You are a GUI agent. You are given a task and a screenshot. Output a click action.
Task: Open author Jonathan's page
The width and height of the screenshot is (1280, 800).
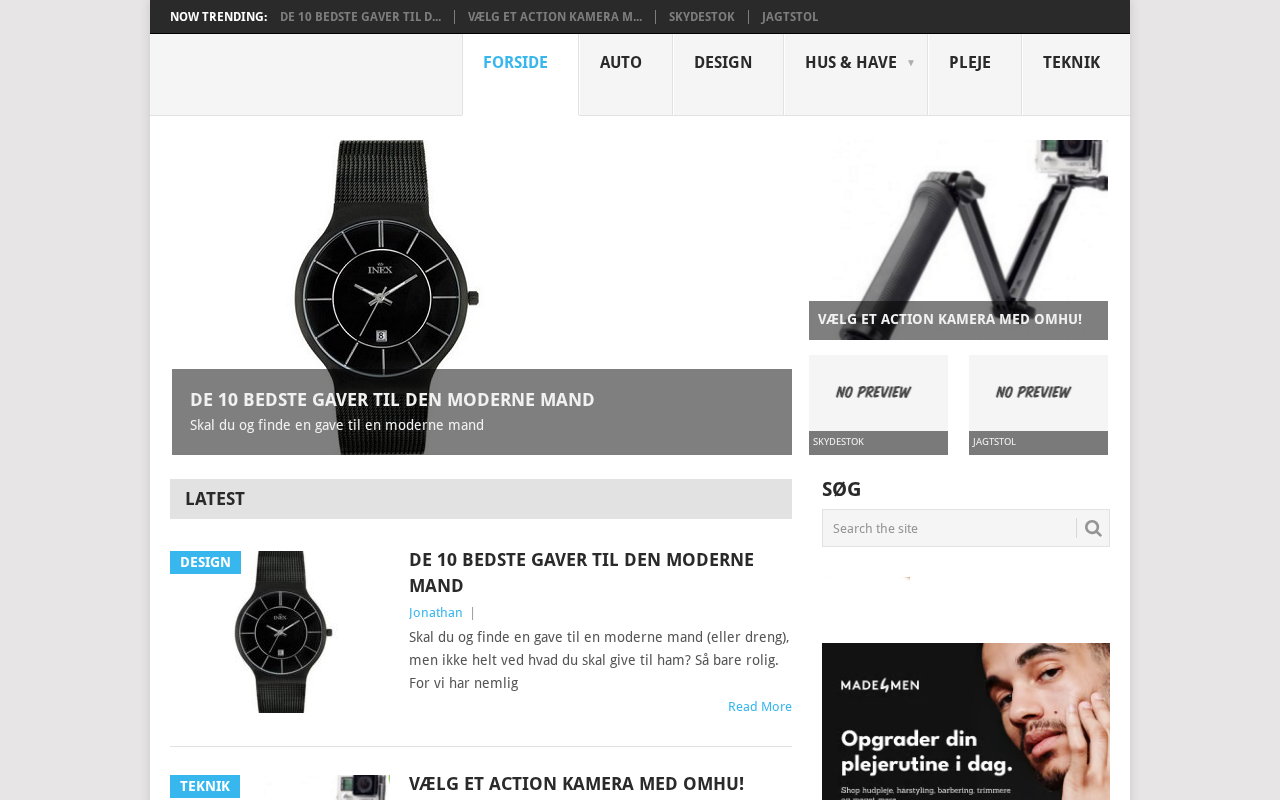pos(436,613)
